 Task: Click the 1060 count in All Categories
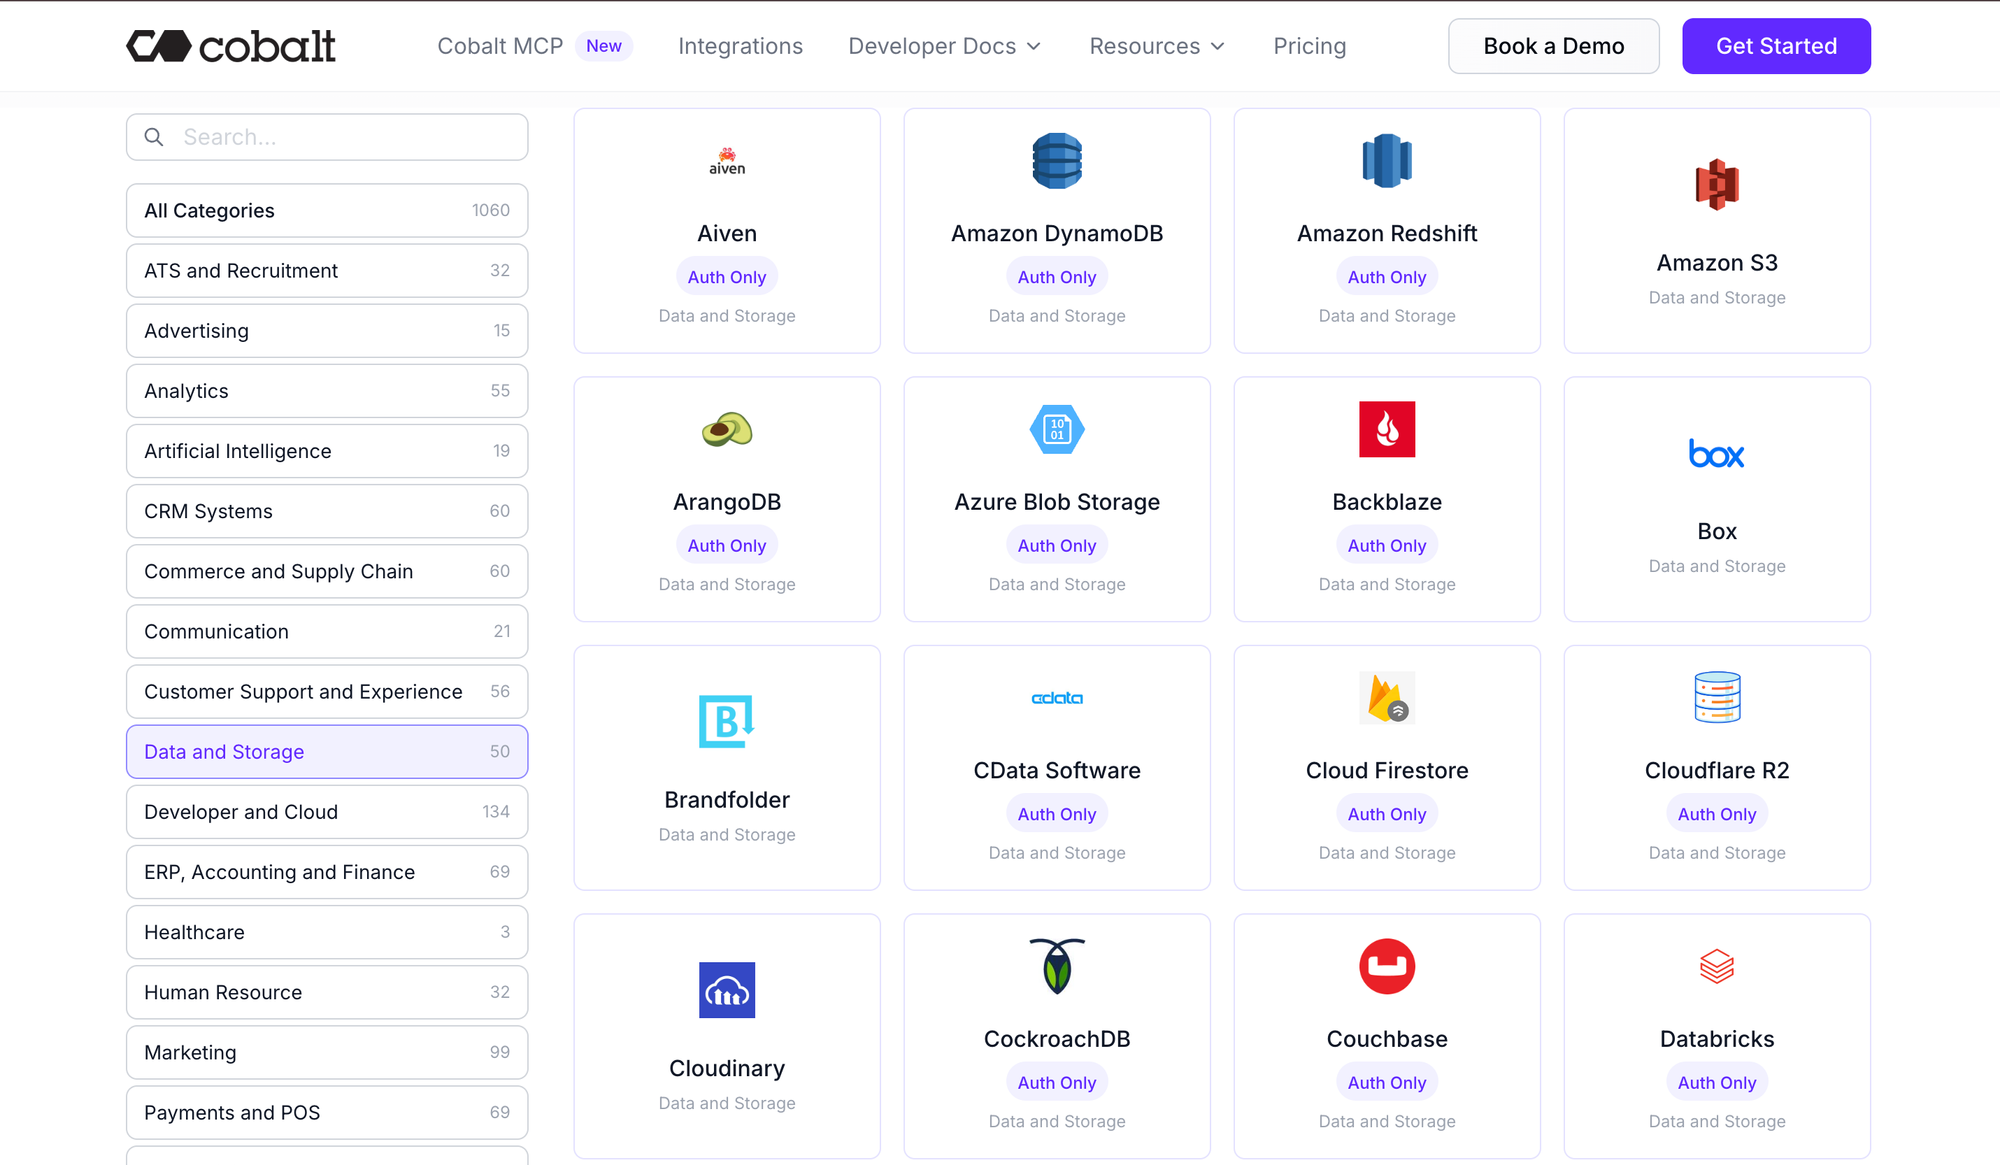[491, 210]
